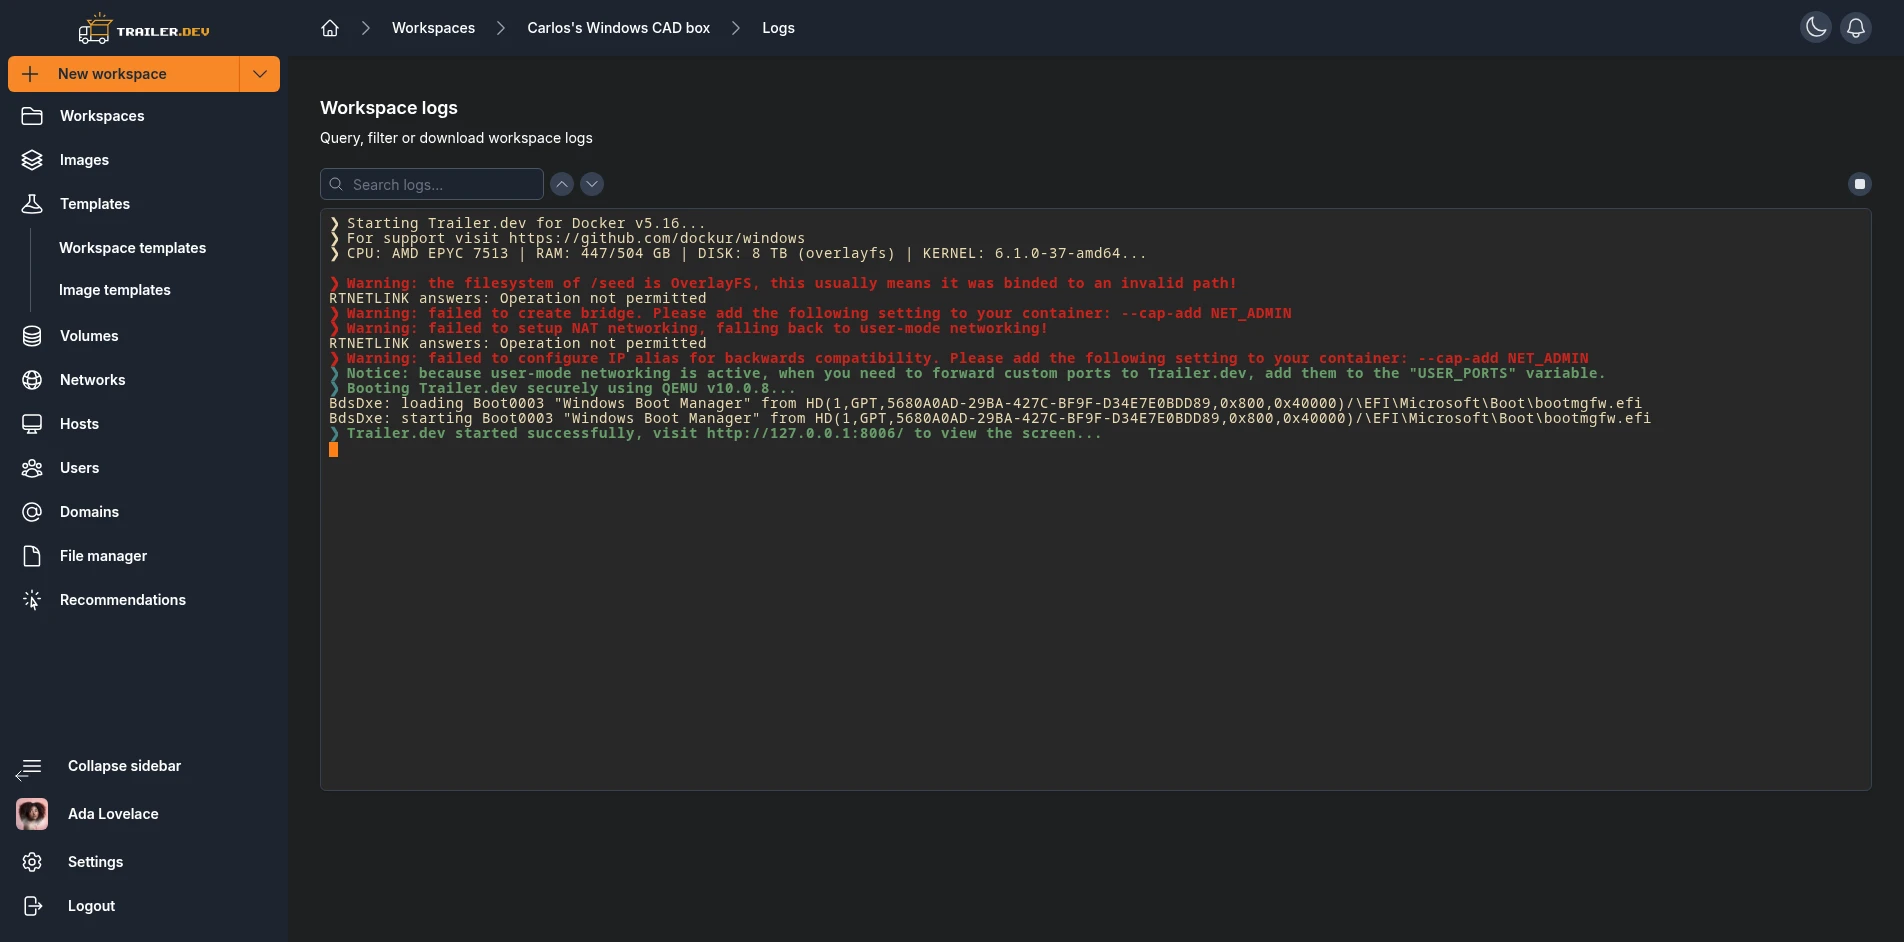Click the Users group icon
The width and height of the screenshot is (1904, 942).
tap(32, 468)
